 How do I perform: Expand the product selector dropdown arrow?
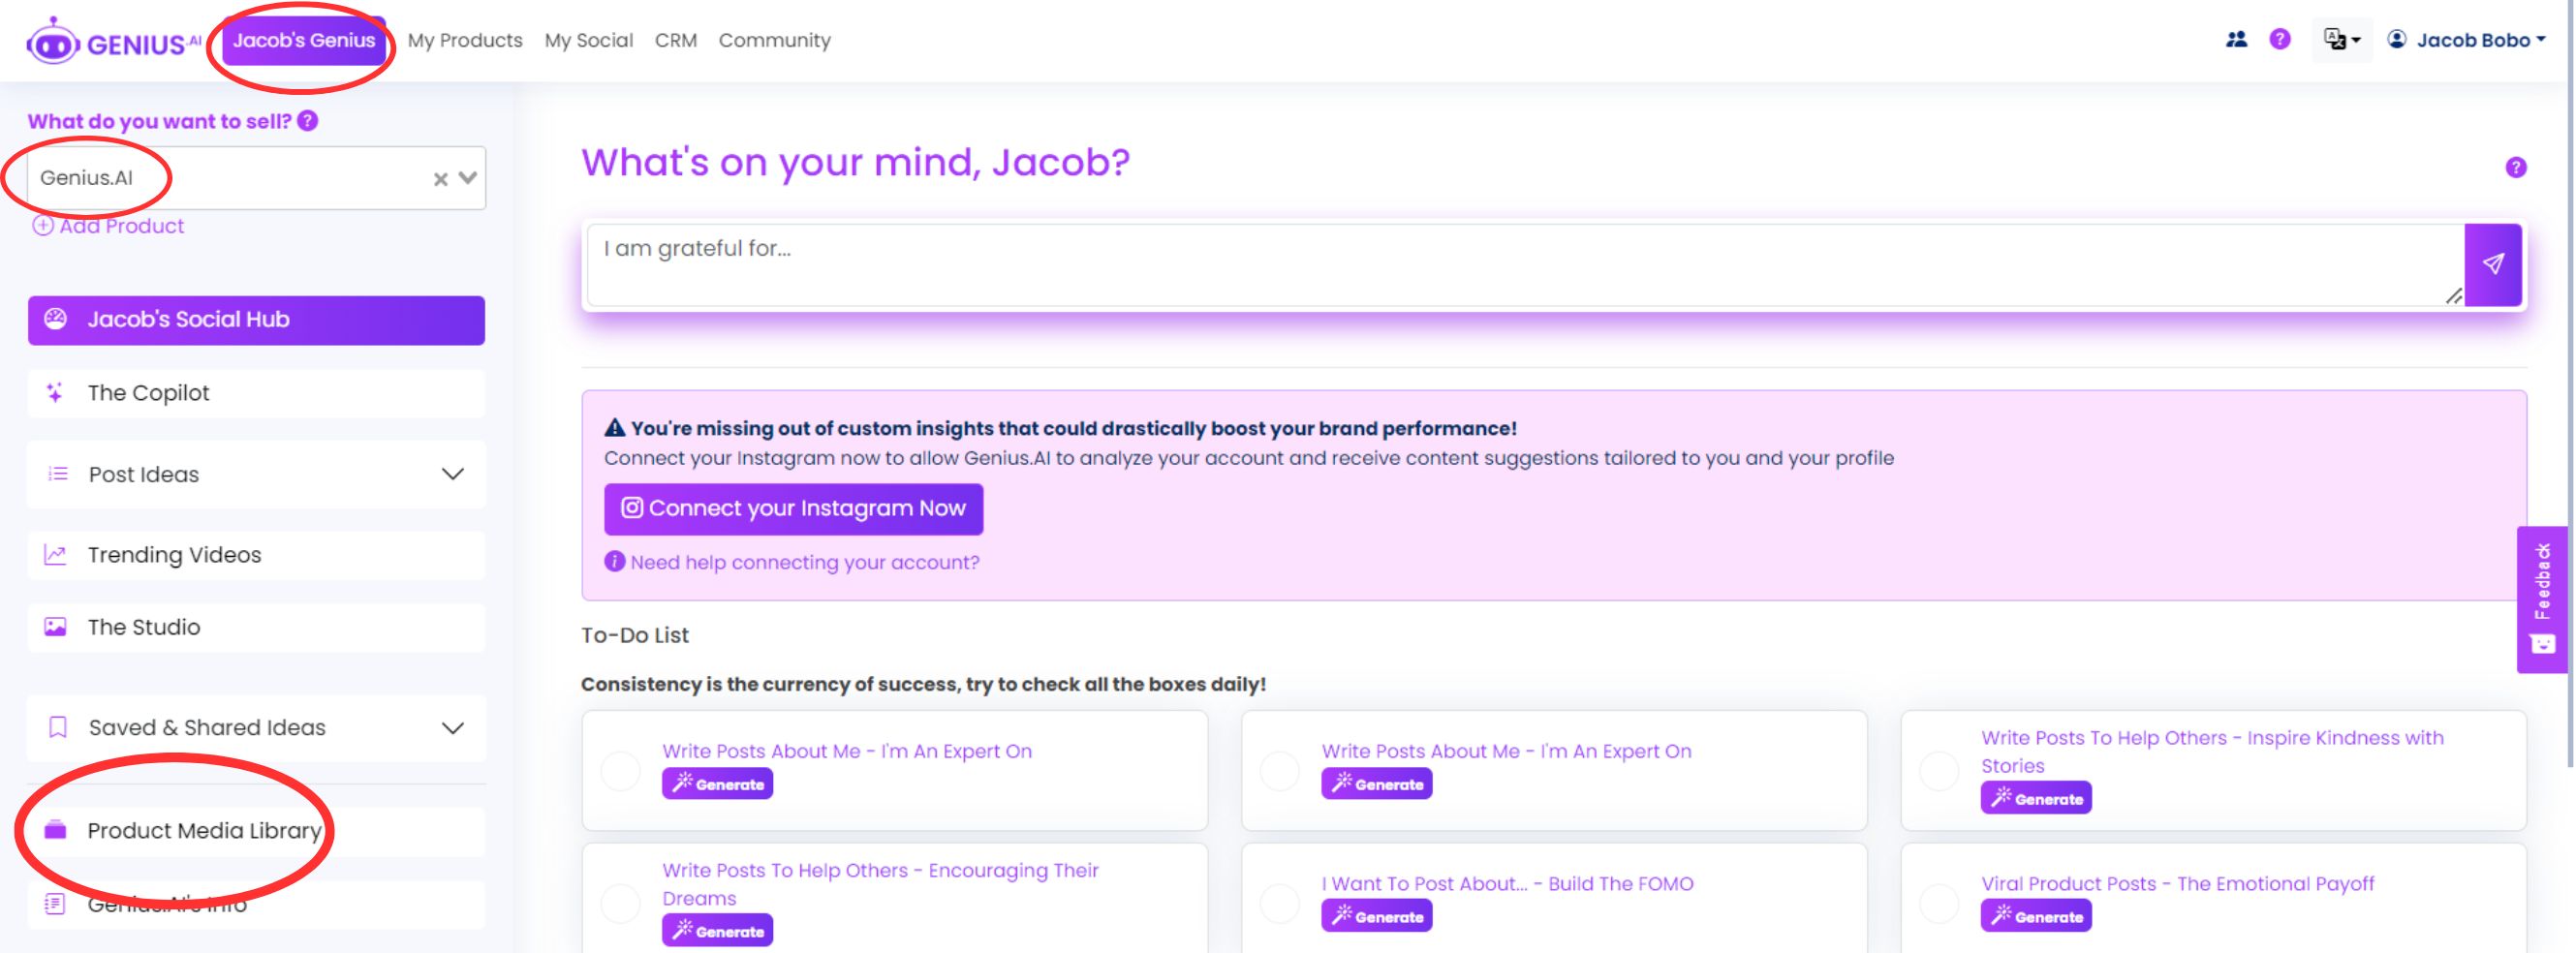click(x=467, y=178)
